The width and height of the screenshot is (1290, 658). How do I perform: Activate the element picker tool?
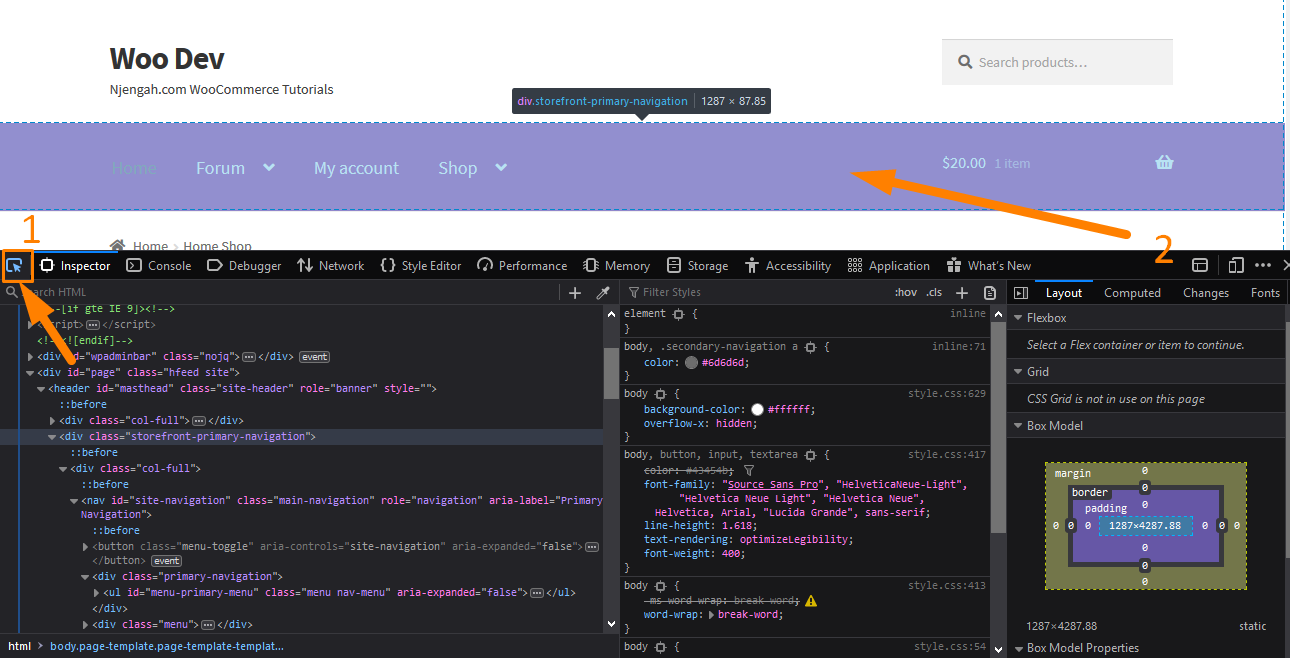click(x=15, y=266)
